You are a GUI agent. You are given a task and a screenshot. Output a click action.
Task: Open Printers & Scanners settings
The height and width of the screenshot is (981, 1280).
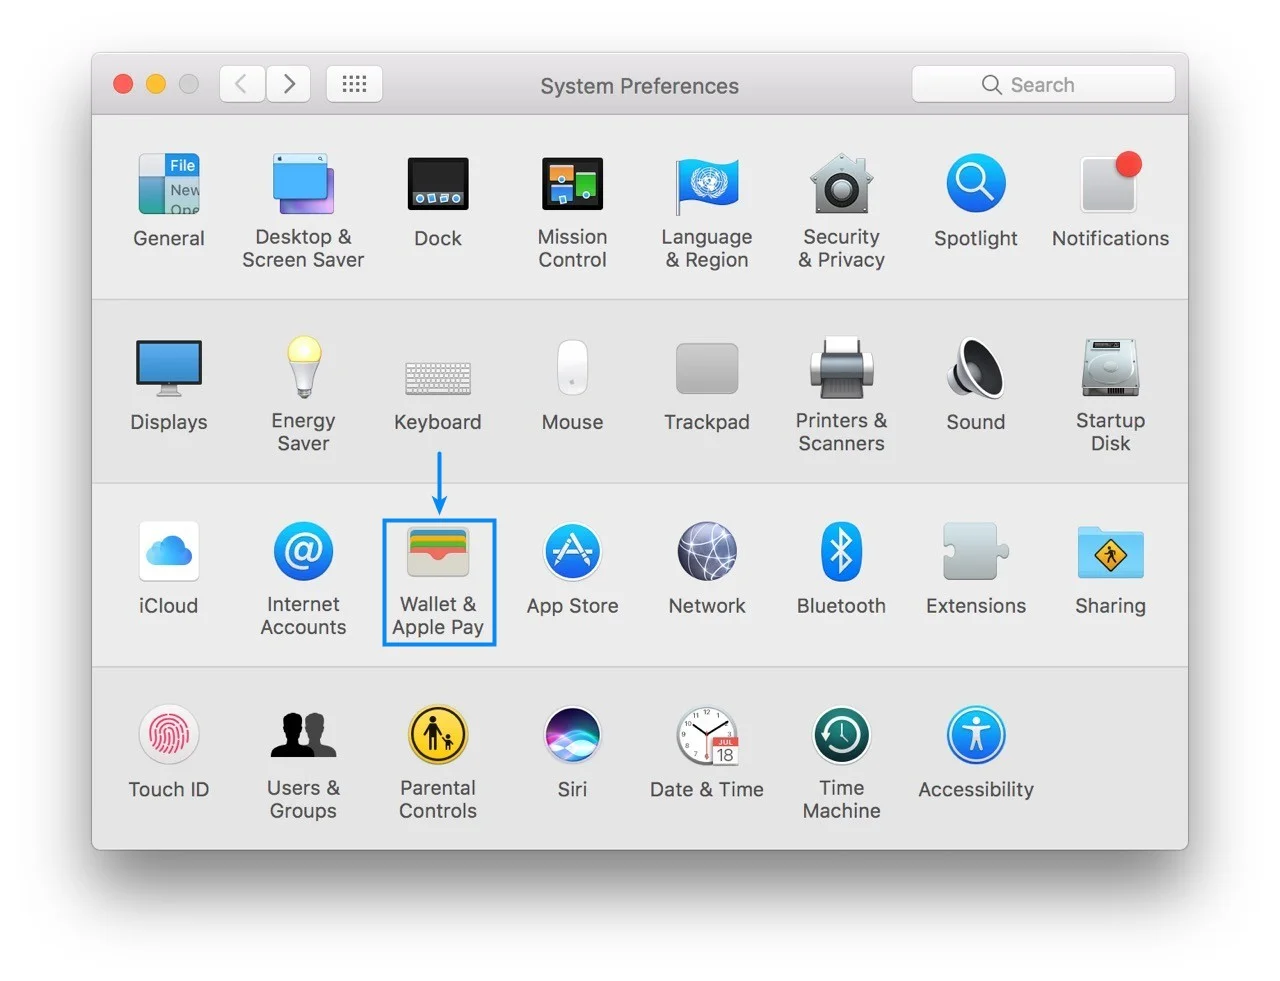pyautogui.click(x=841, y=368)
